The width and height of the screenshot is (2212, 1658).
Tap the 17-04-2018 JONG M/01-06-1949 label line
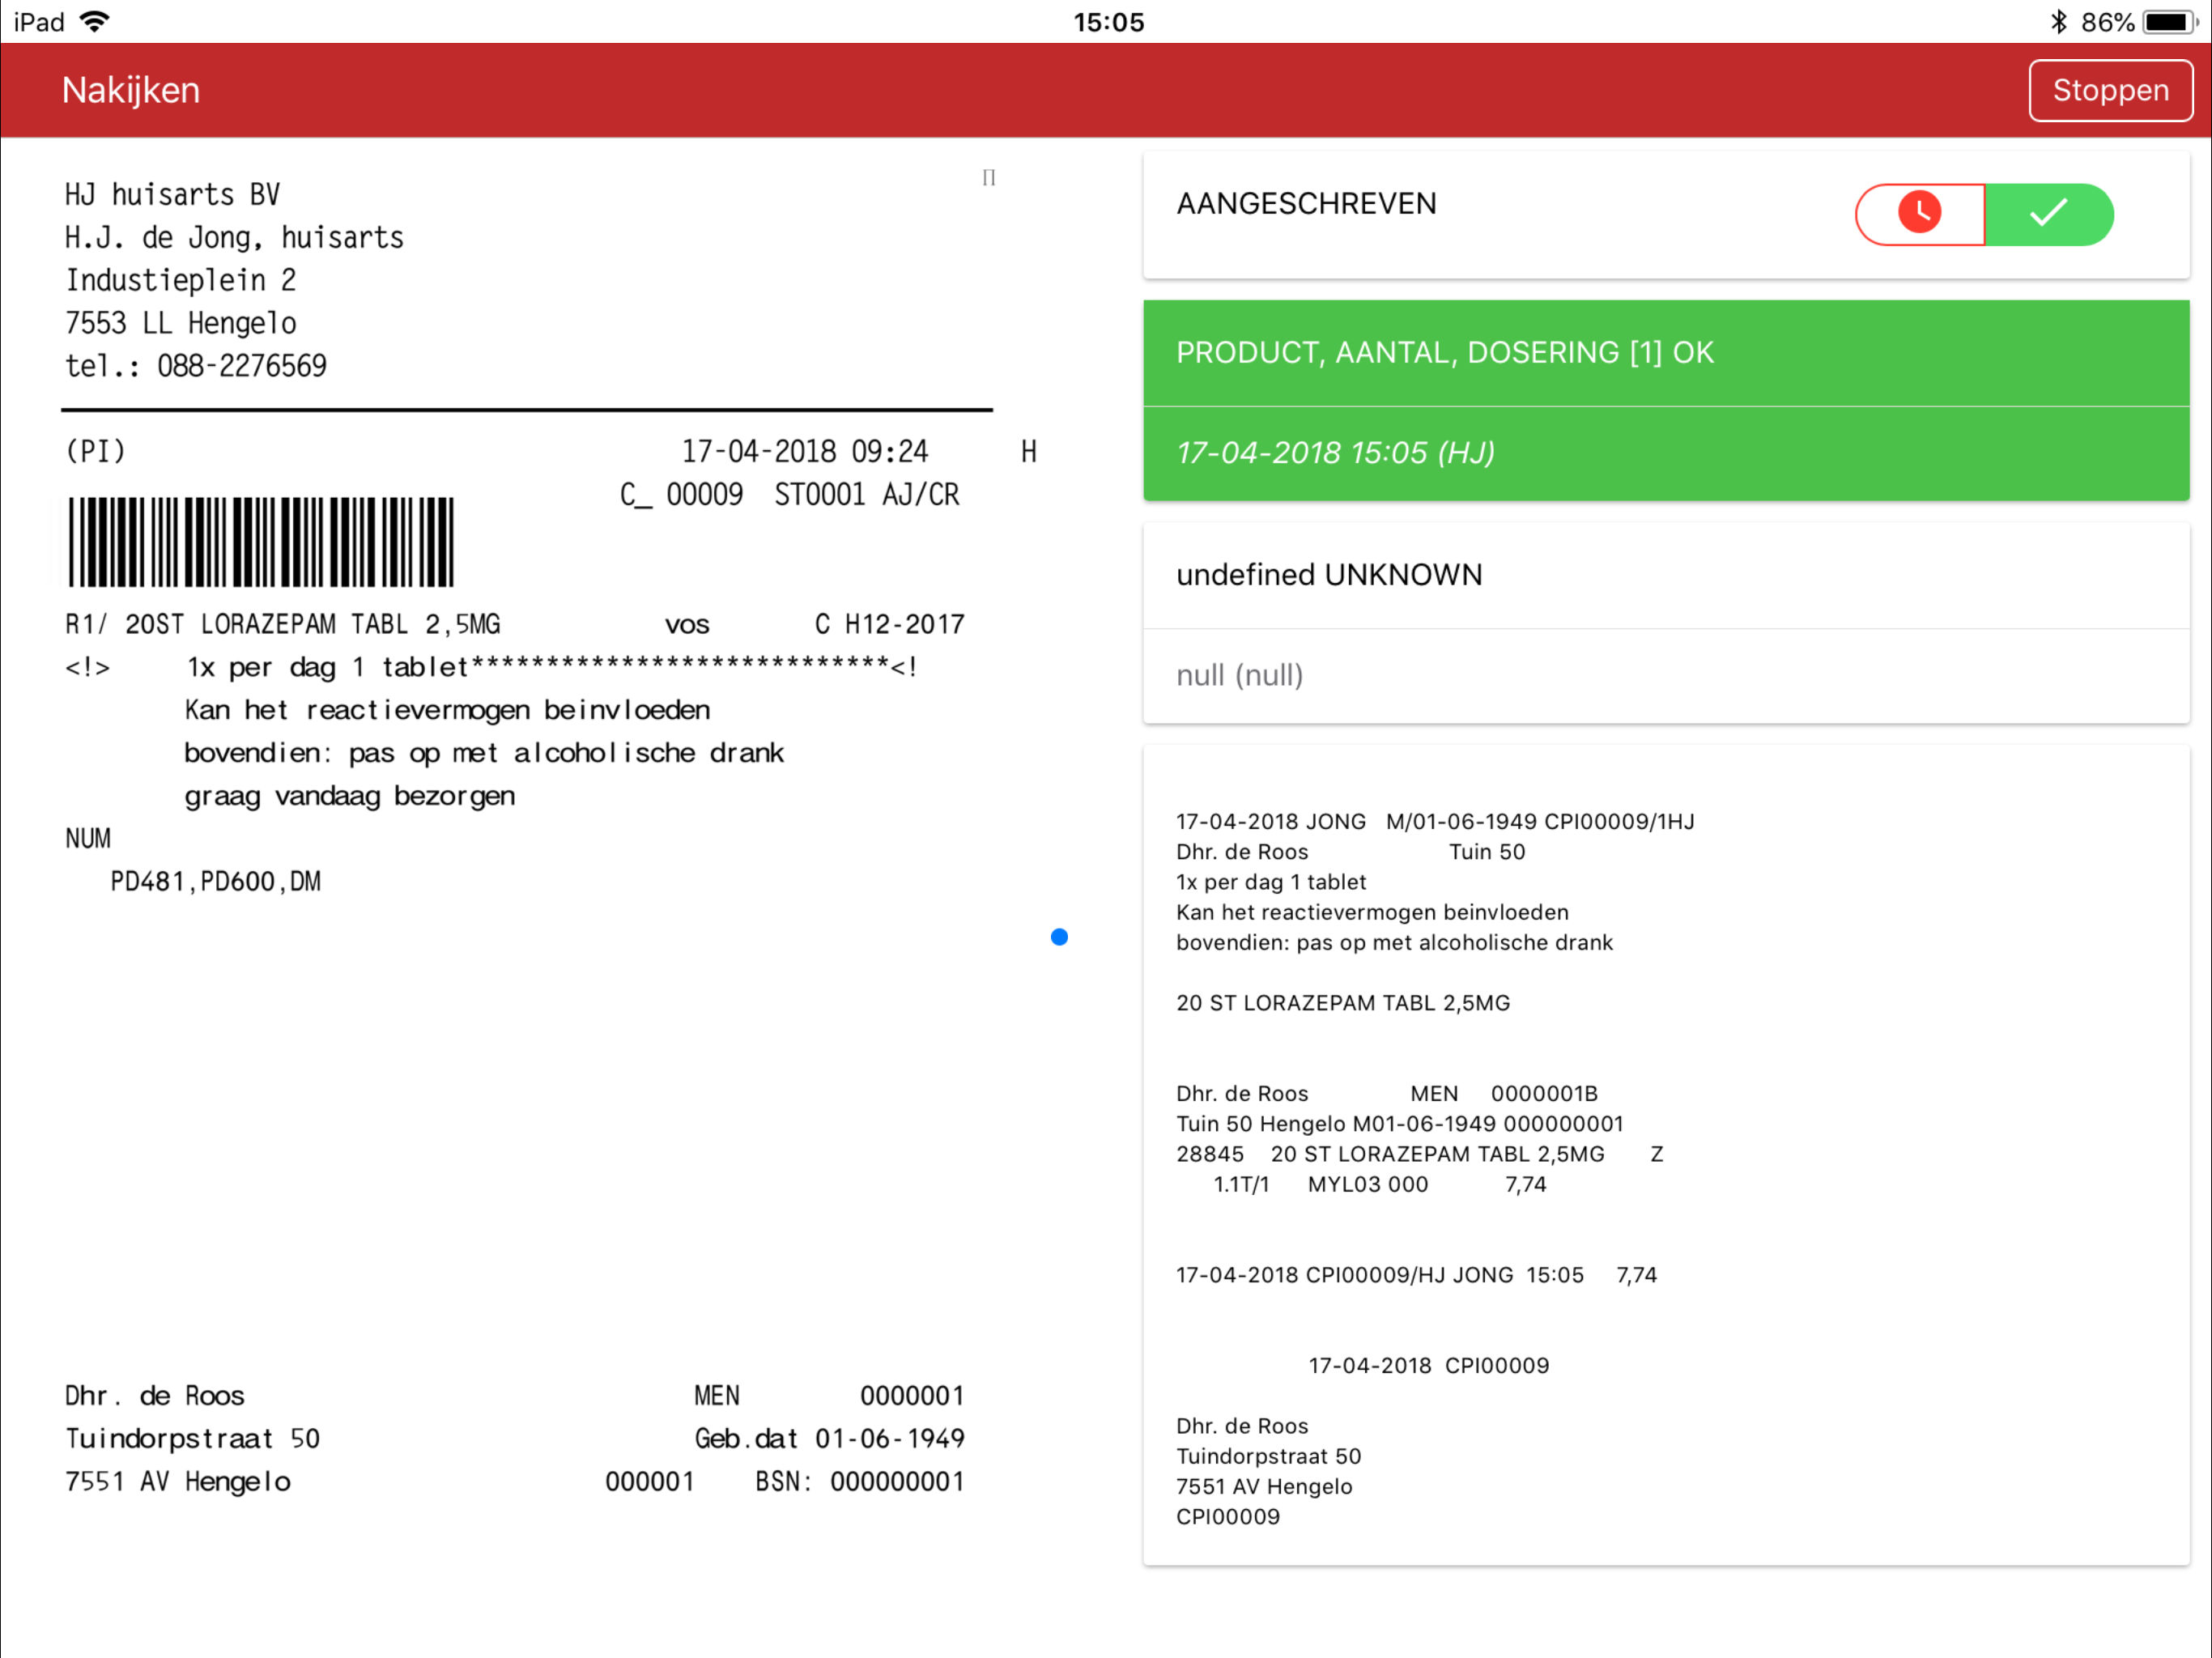coord(1435,822)
